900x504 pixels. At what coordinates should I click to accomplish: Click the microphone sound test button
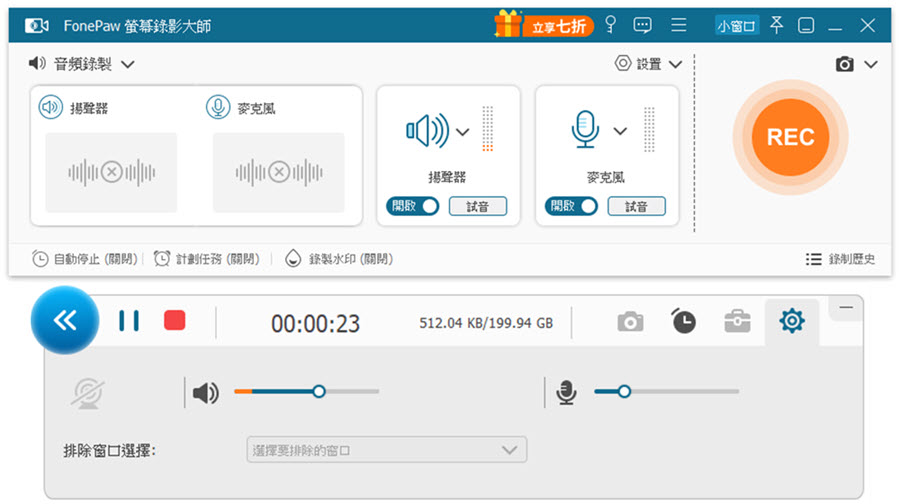636,206
